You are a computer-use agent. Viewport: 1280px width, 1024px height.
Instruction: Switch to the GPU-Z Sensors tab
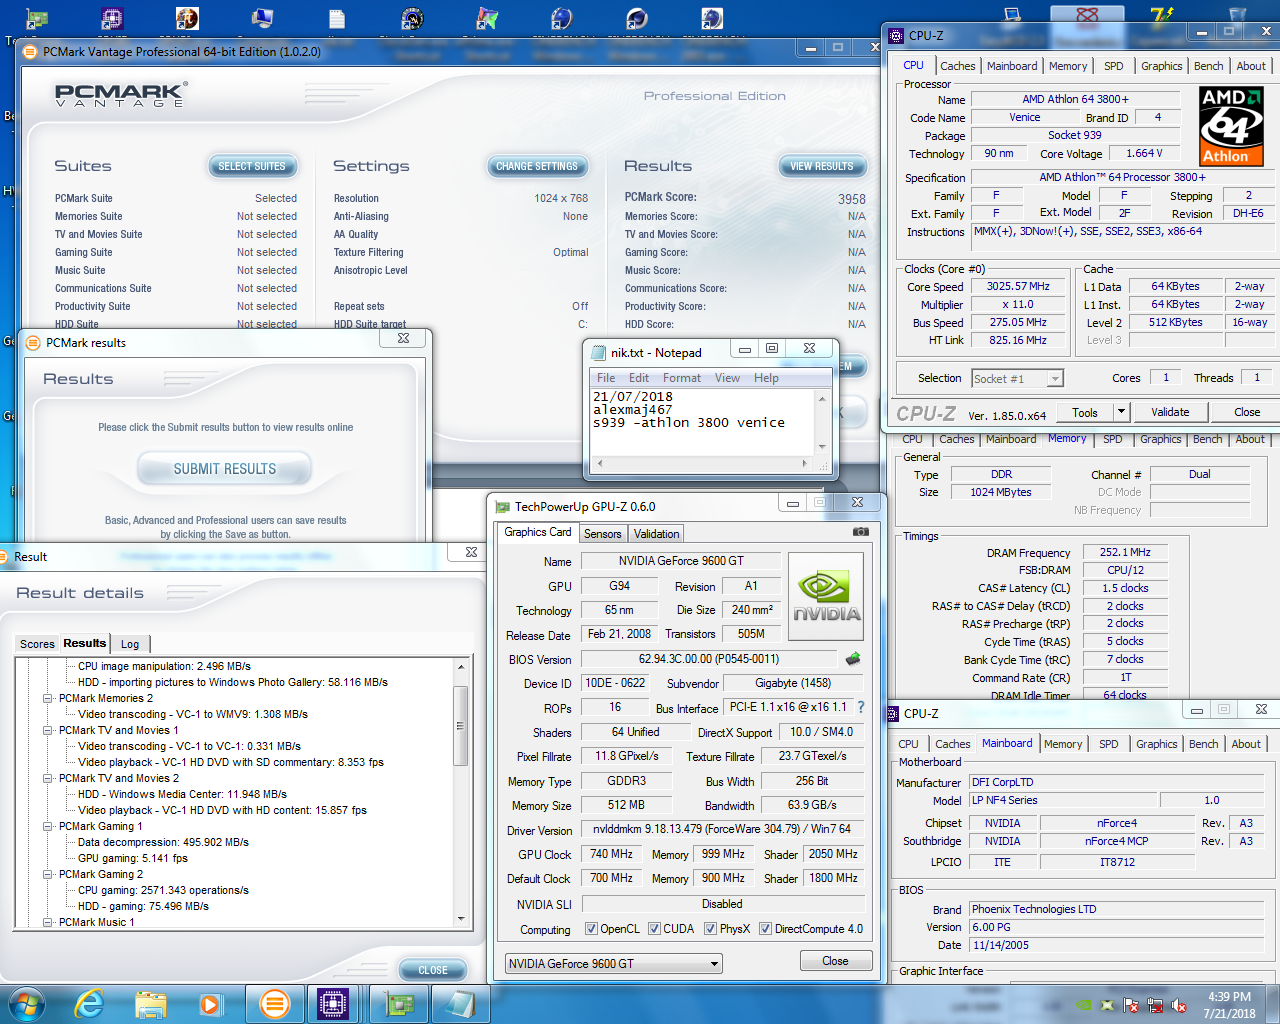coord(602,534)
